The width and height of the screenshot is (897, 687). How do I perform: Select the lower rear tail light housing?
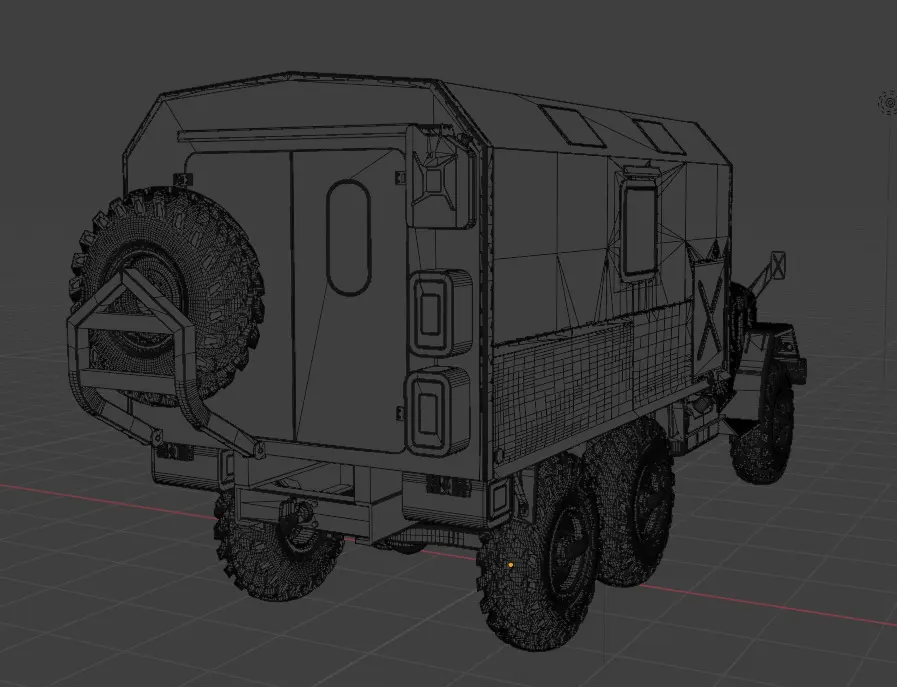[x=438, y=411]
